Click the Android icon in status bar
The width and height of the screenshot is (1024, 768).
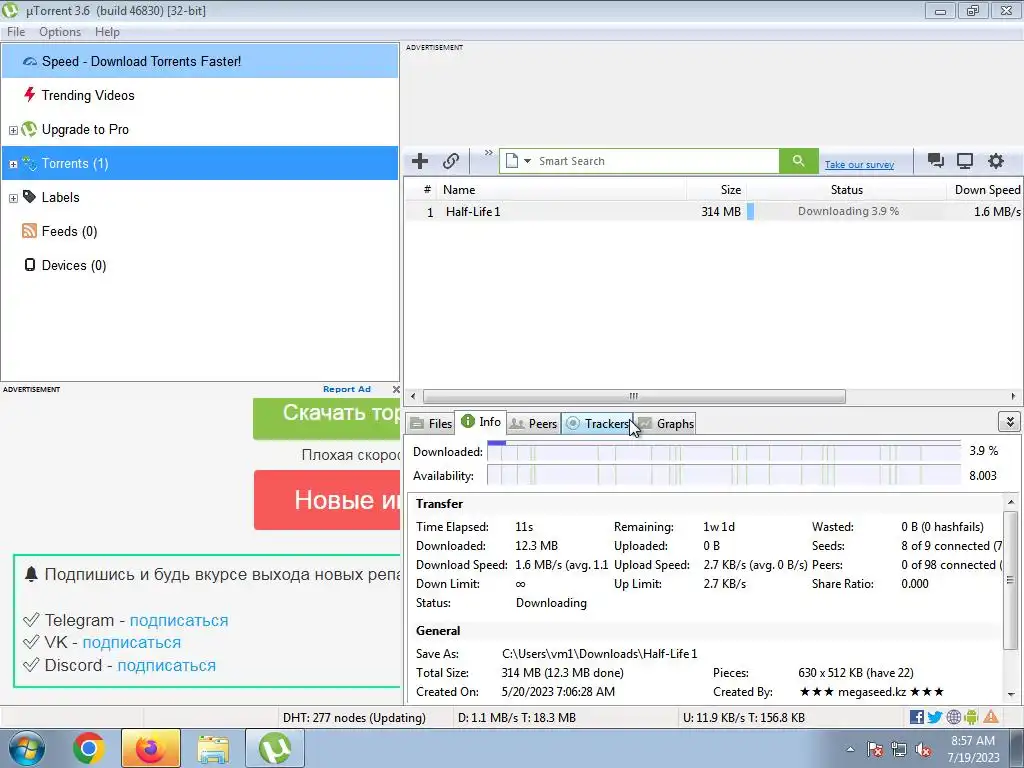pyautogui.click(x=971, y=717)
